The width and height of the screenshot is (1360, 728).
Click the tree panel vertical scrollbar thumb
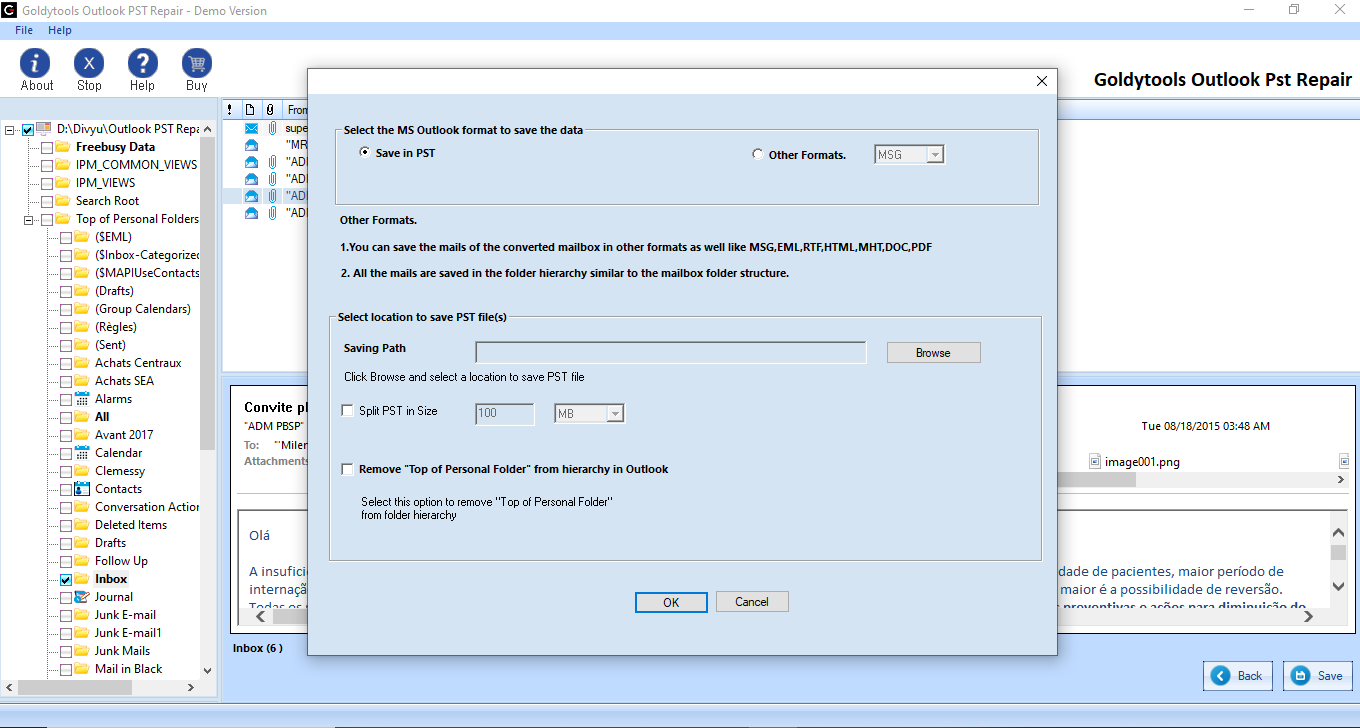[x=207, y=295]
